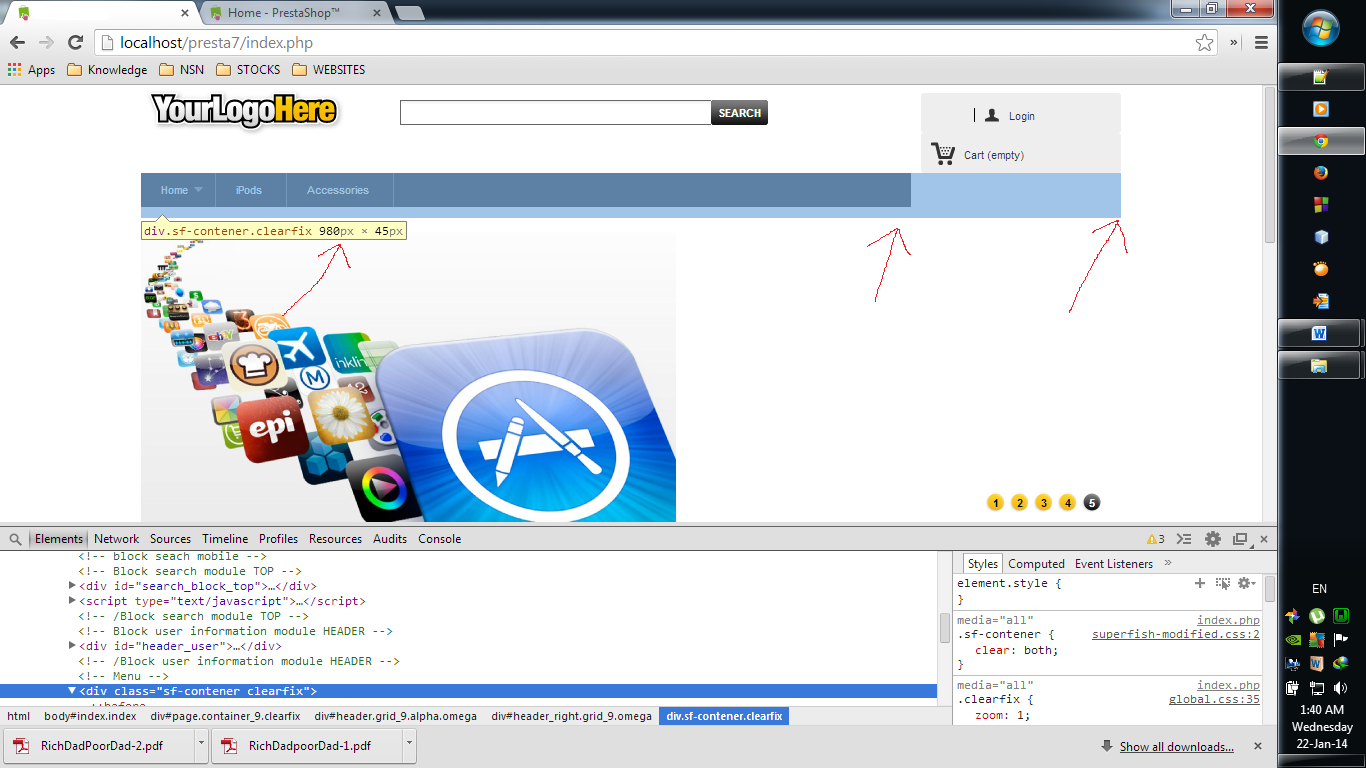The height and width of the screenshot is (768, 1366).
Task: Toggle element state selector icon in Styles
Action: (1222, 583)
